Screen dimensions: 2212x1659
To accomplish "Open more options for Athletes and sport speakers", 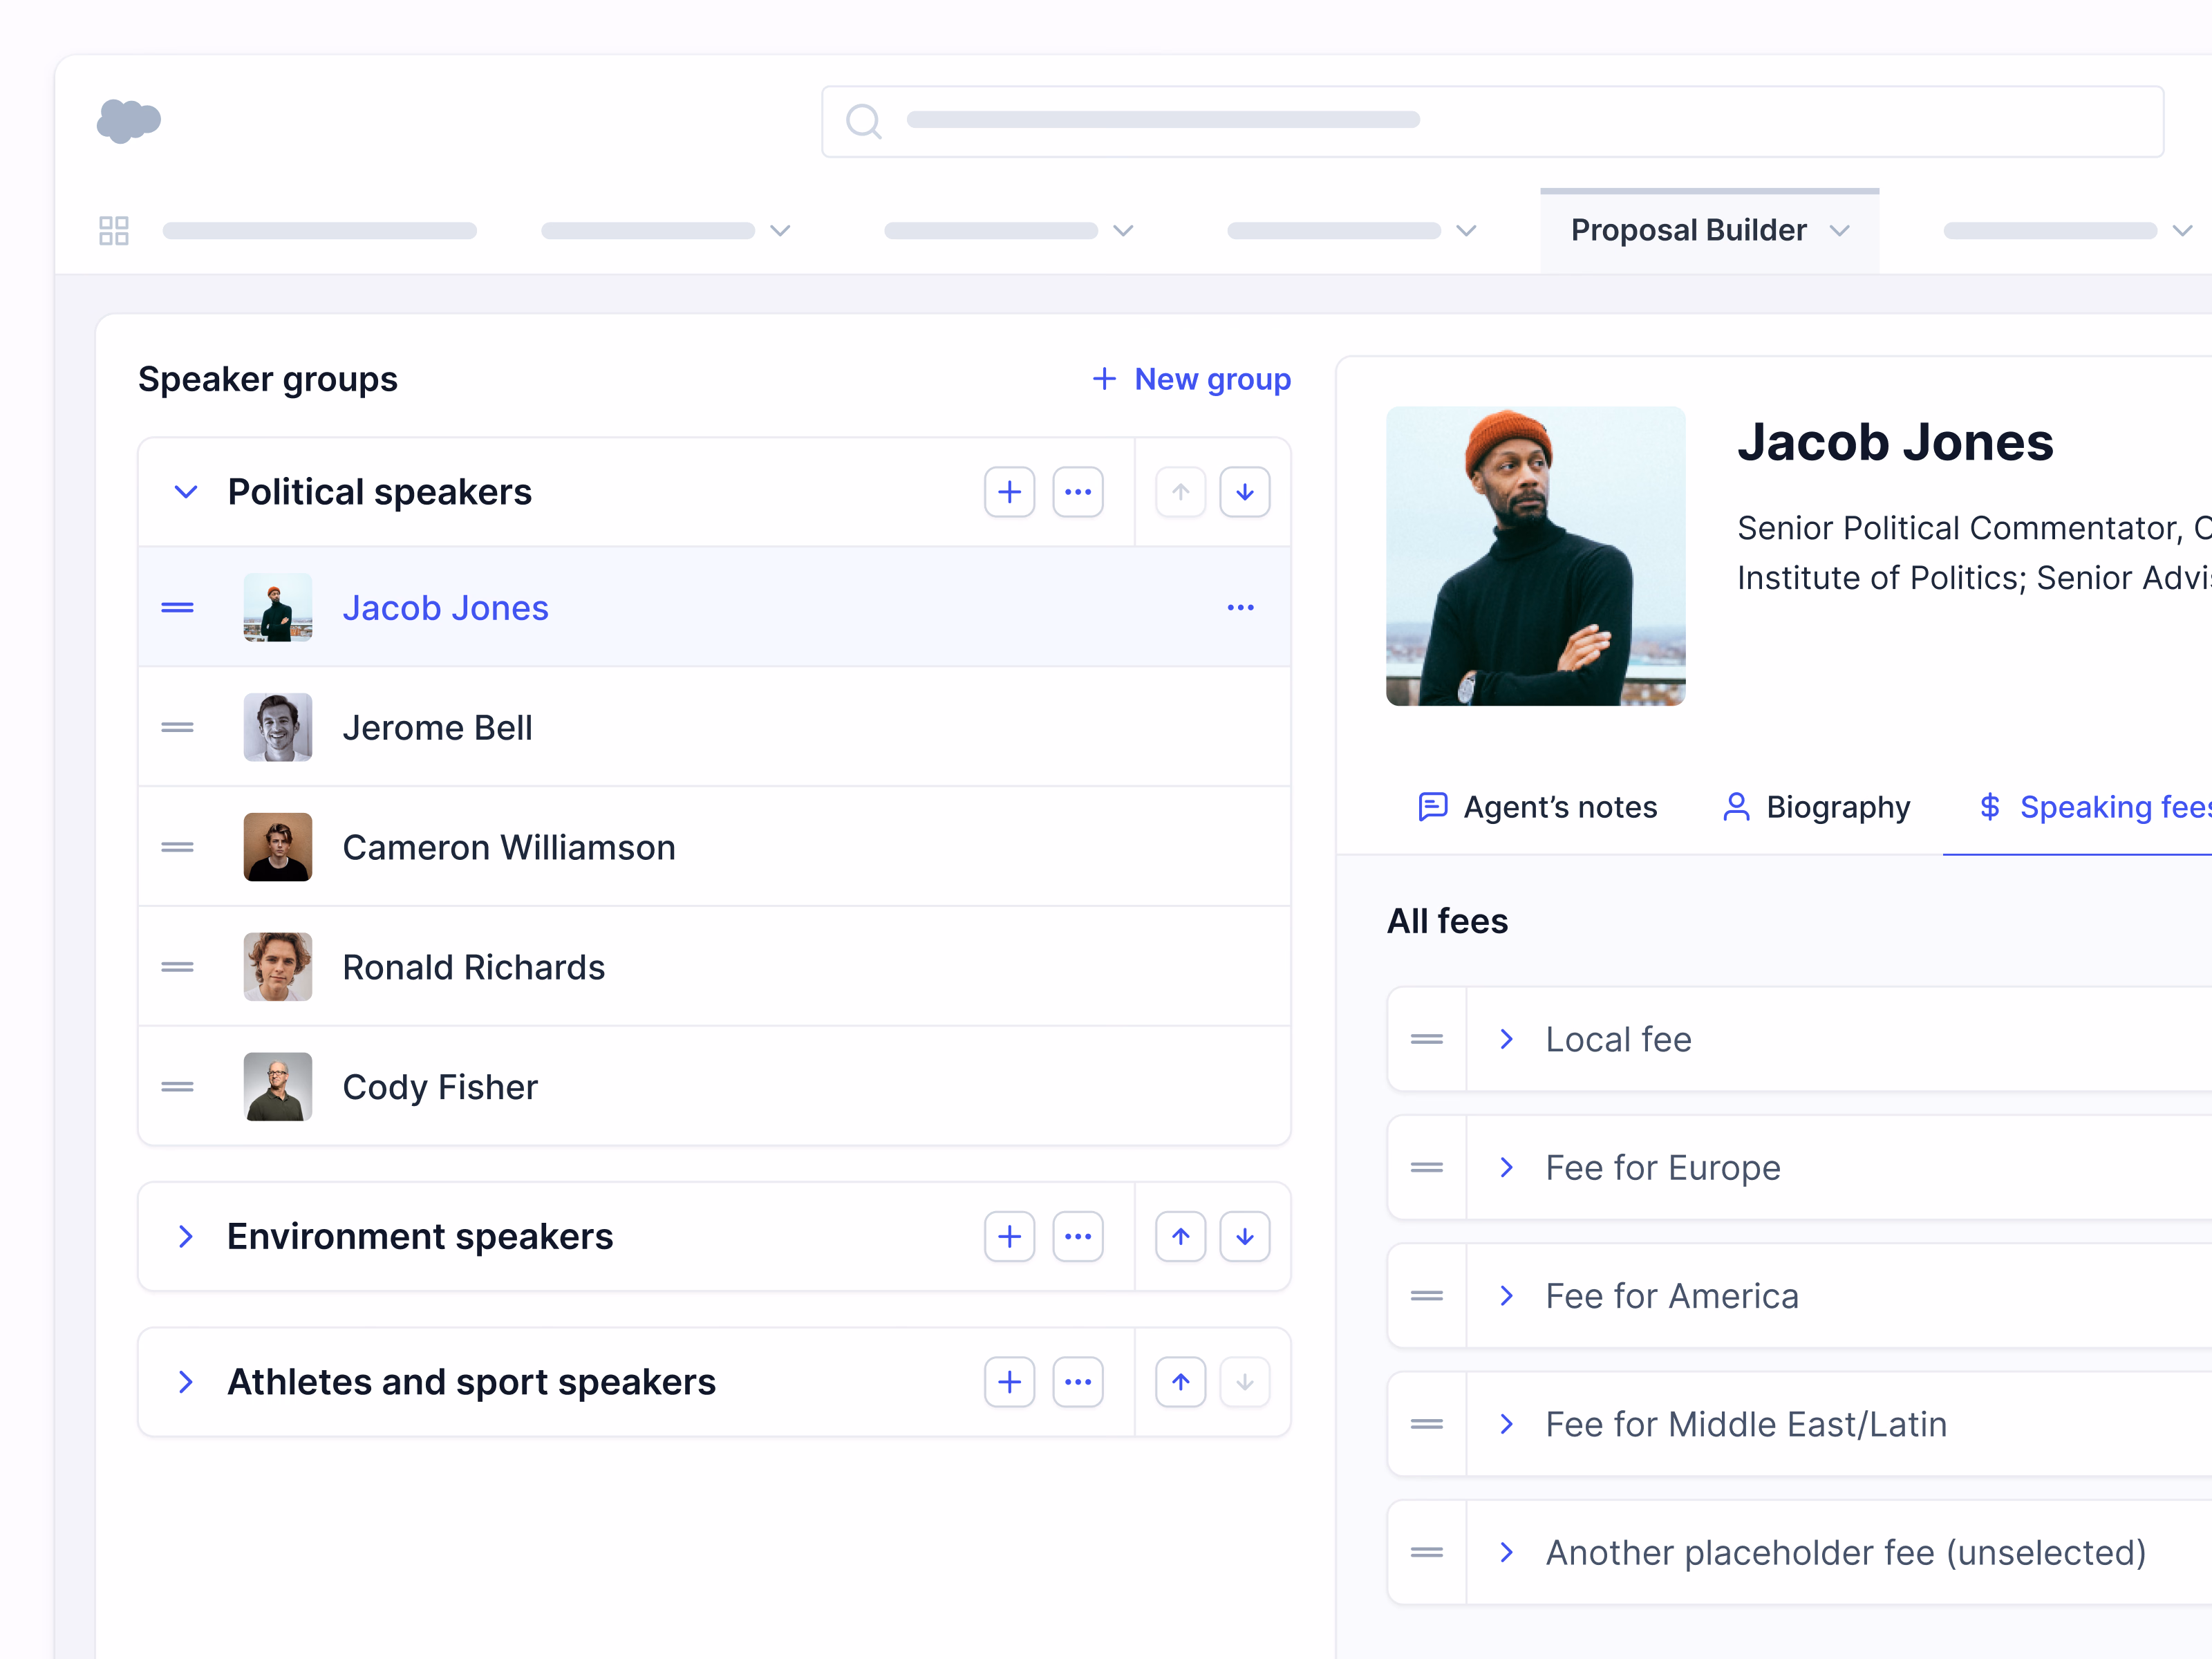I will click(x=1077, y=1382).
